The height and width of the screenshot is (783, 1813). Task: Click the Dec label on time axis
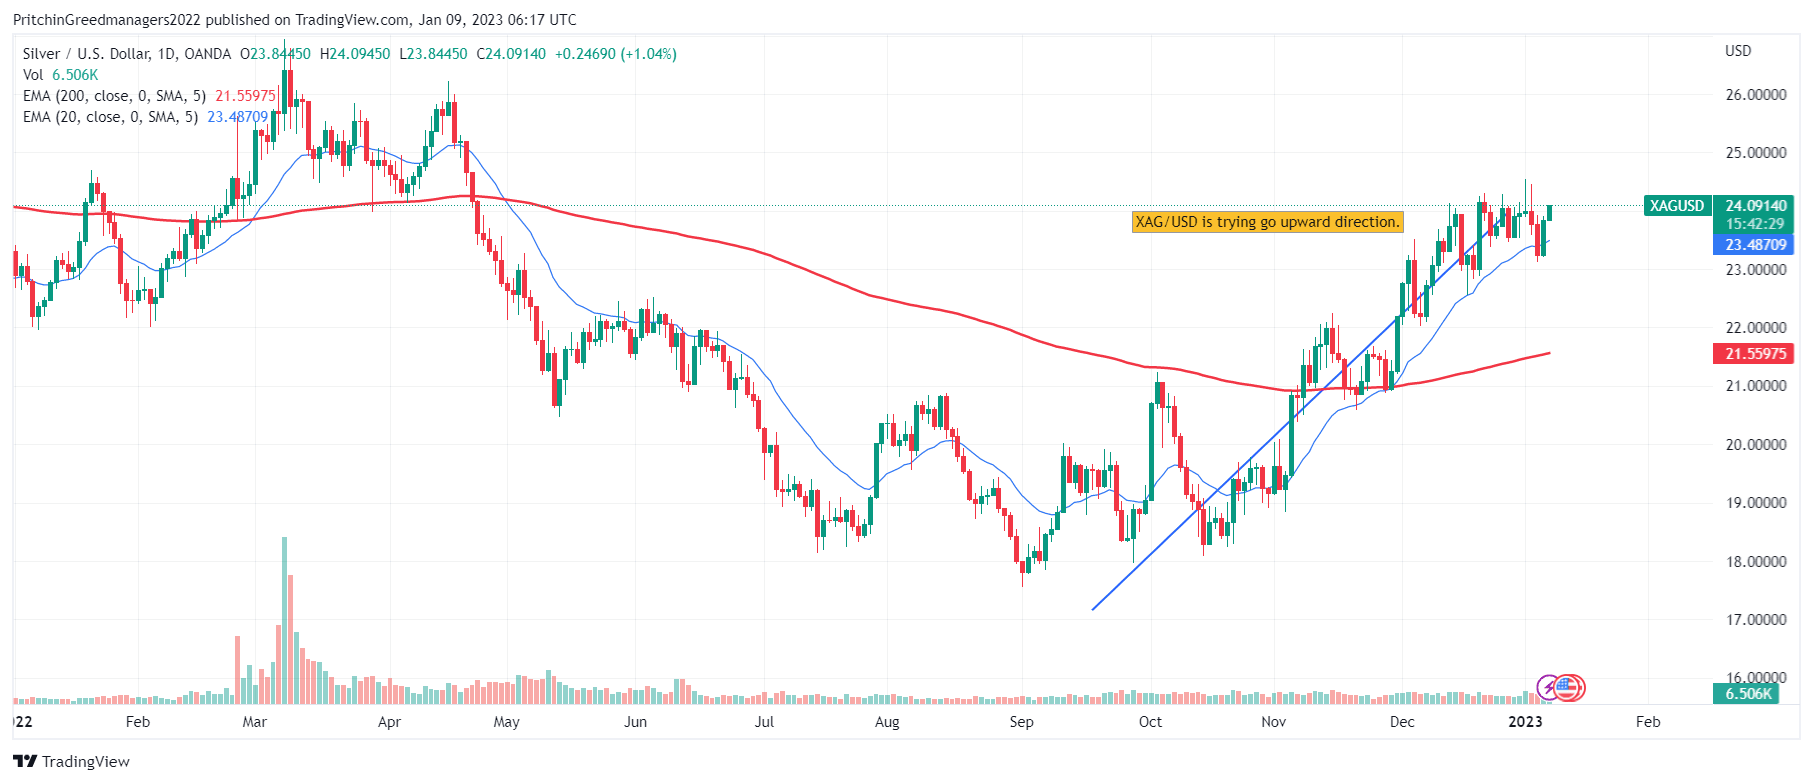tap(1402, 722)
